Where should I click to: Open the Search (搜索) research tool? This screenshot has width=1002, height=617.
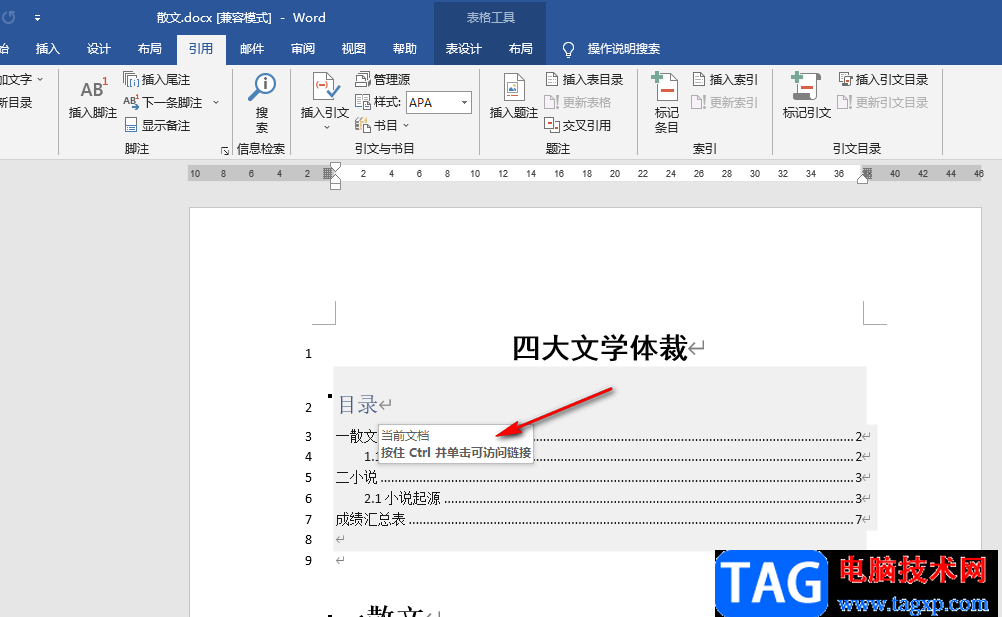[261, 102]
